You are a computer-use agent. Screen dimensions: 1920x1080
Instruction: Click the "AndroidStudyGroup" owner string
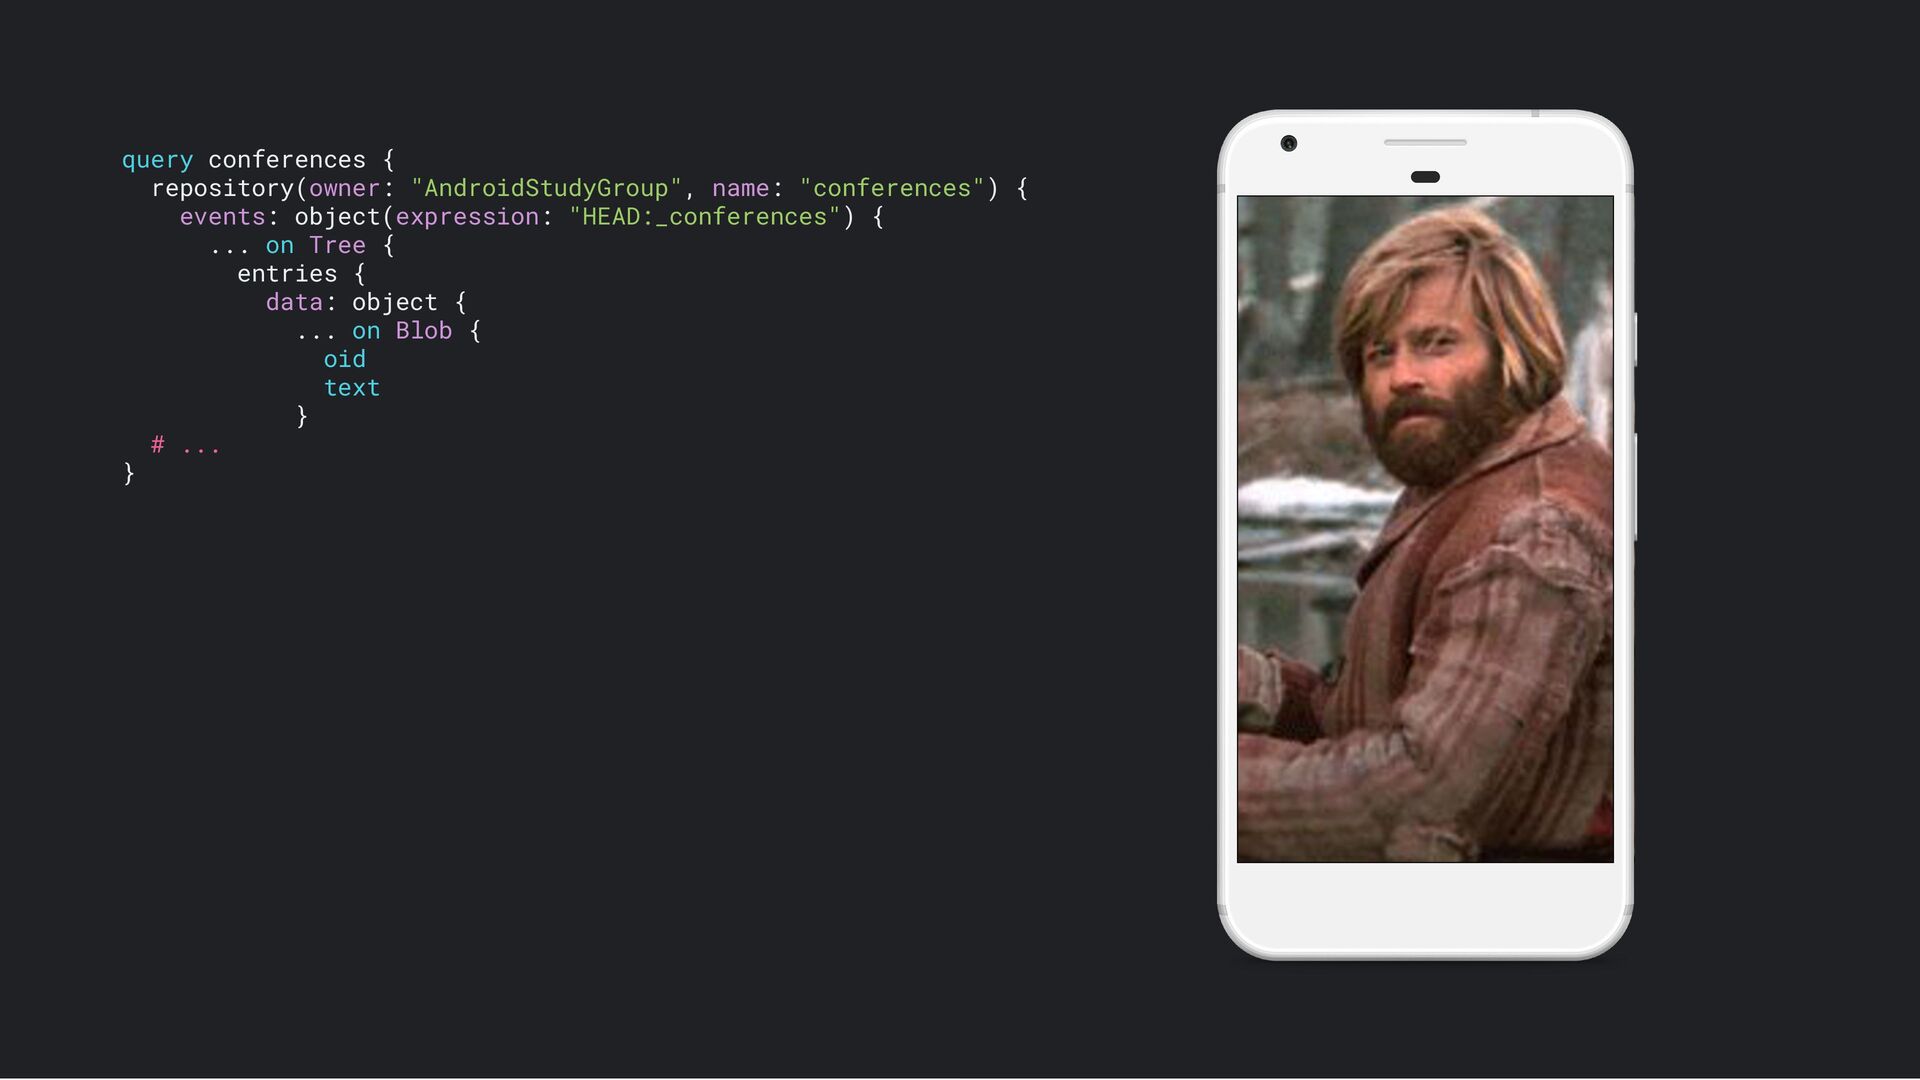click(546, 188)
